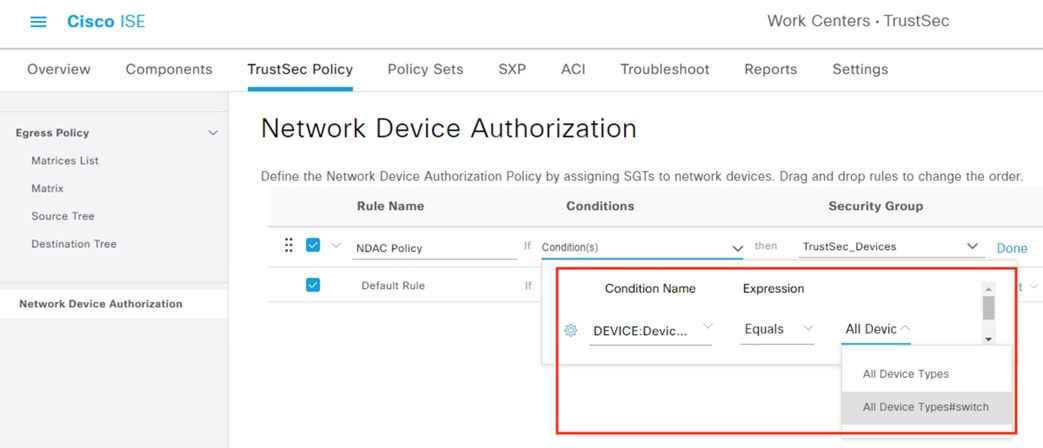1043x448 pixels.
Task: Expand the chevron next to NDAC Policy checkbox
Action: [336, 245]
